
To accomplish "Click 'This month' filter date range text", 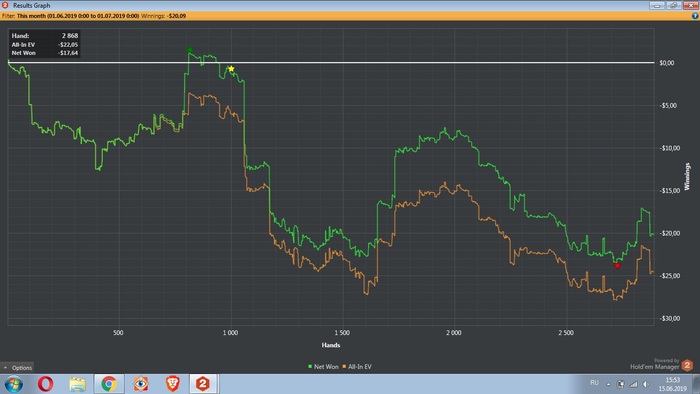I will 78,16.
